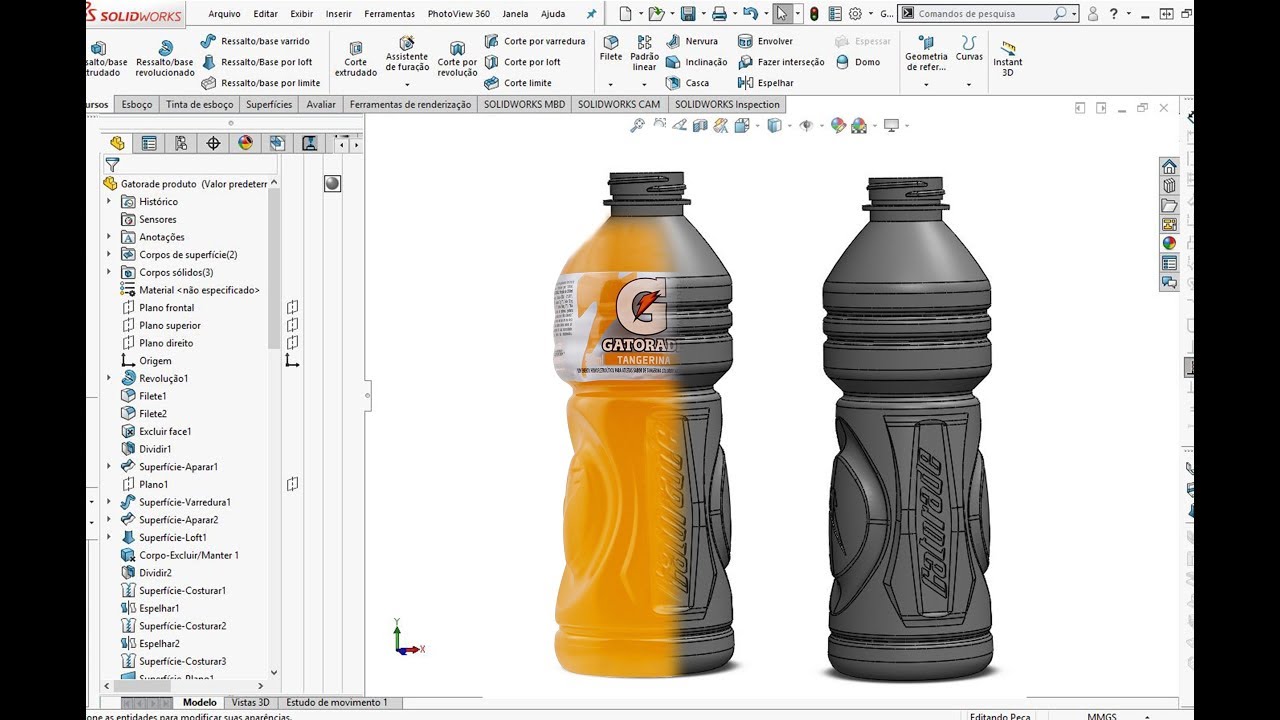Expand the Histórico node
The width and height of the screenshot is (1280, 720).
pos(109,201)
